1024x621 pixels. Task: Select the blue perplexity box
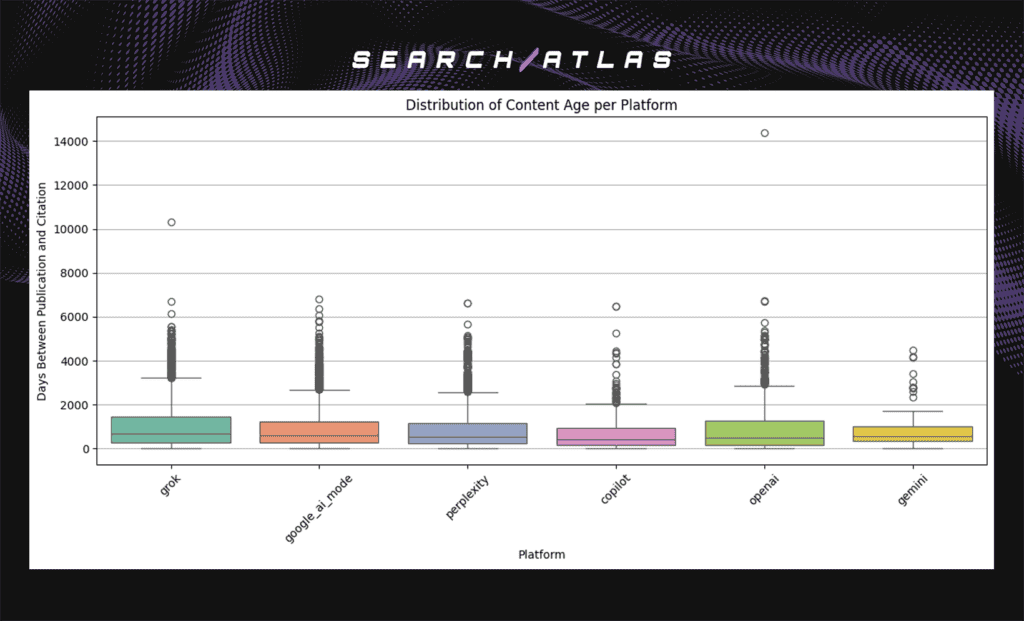[x=468, y=433]
